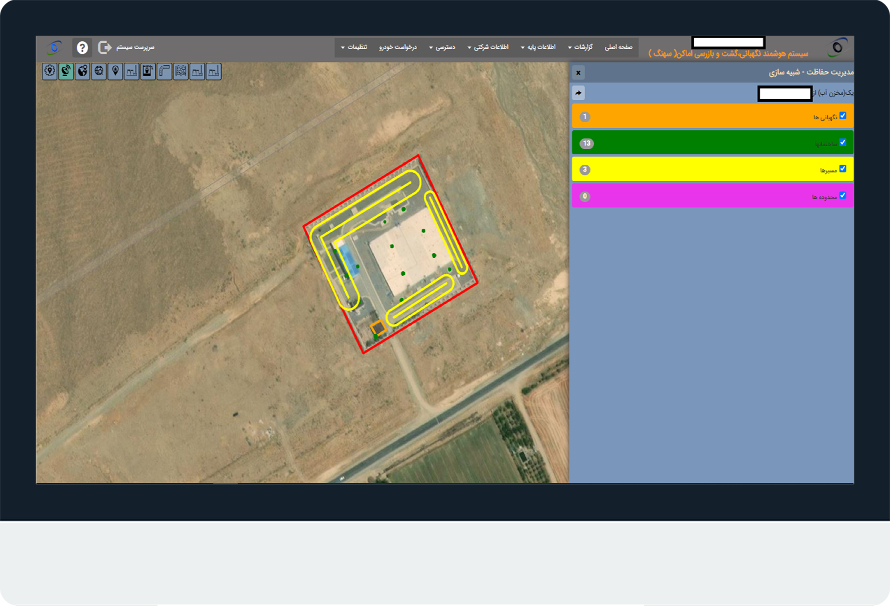Select the globe map tool icon
Image resolution: width=890 pixels, height=606 pixels.
click(82, 71)
